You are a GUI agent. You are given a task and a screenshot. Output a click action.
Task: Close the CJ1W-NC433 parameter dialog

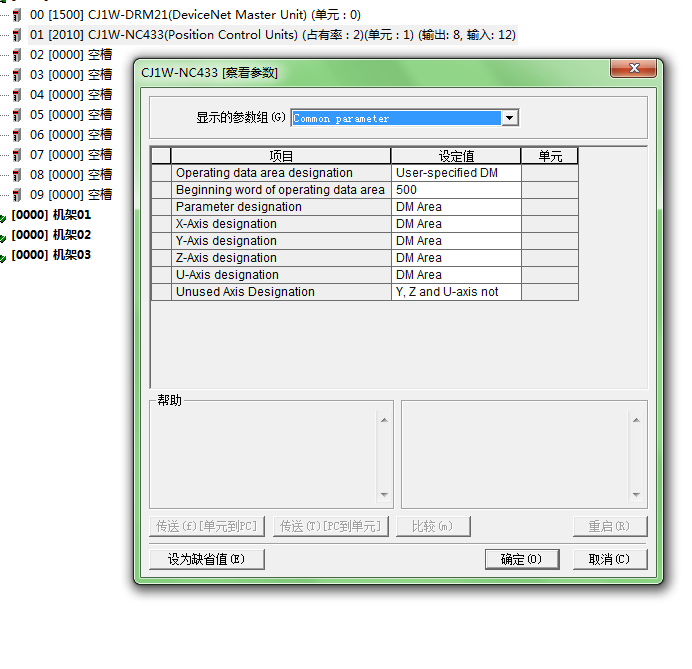[x=632, y=69]
